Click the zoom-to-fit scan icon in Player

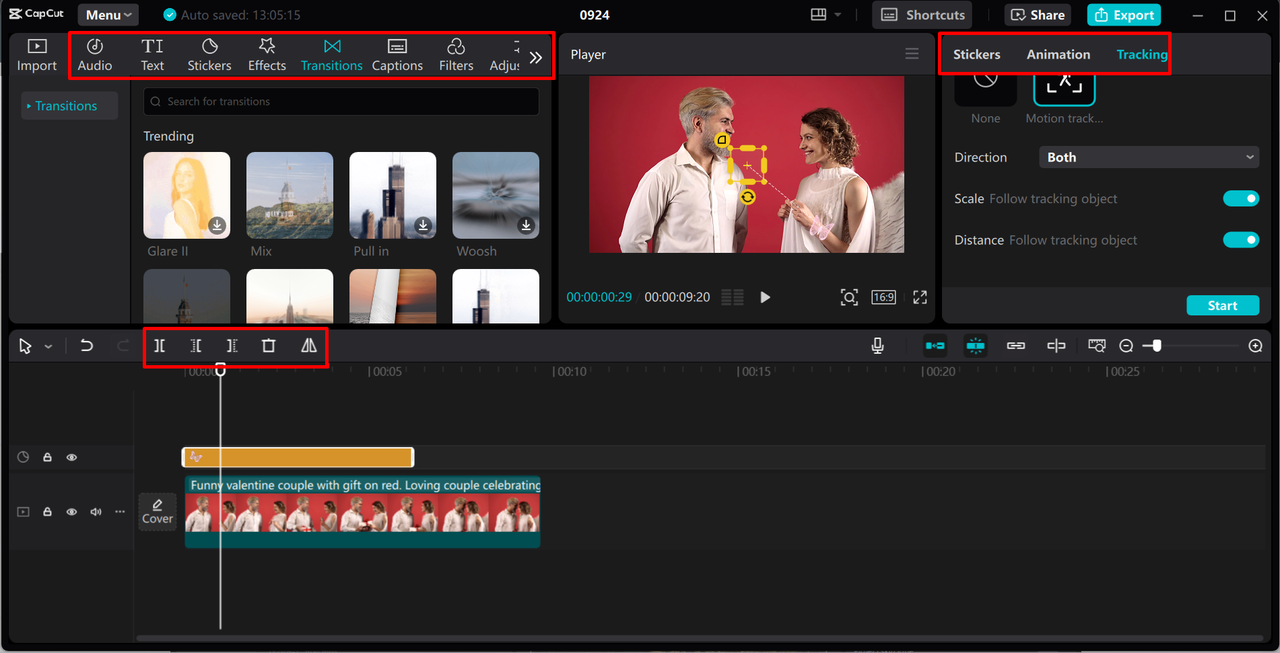coord(848,297)
